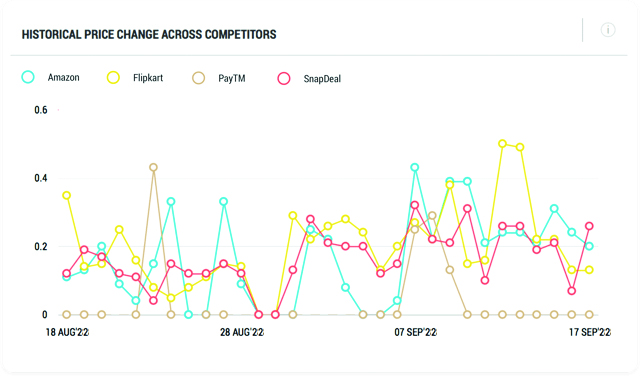Select Amazon's last data point at 0.2

pyautogui.click(x=589, y=246)
